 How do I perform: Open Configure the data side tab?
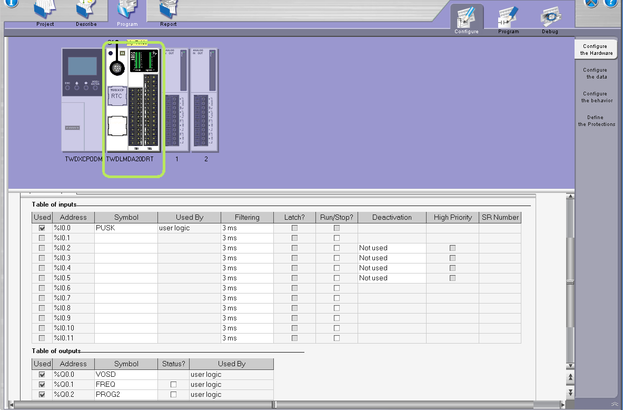point(595,73)
